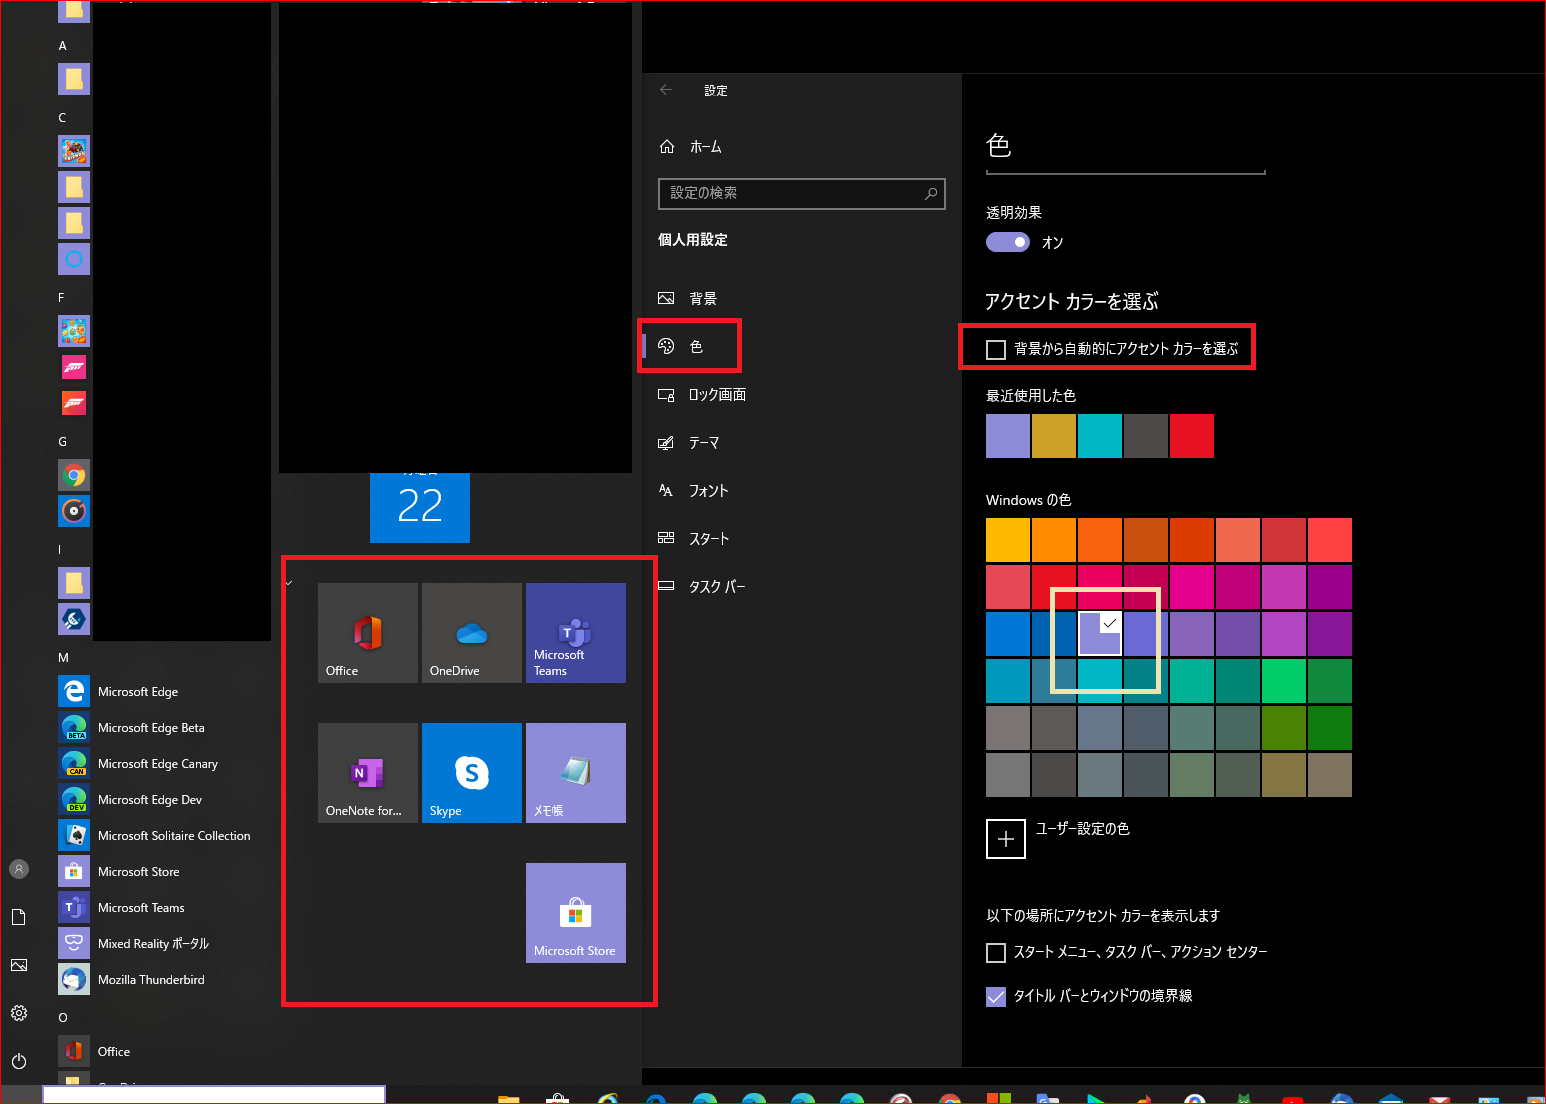1546x1104 pixels.
Task: Pick the recent dark gray color swatch
Action: tap(1146, 436)
